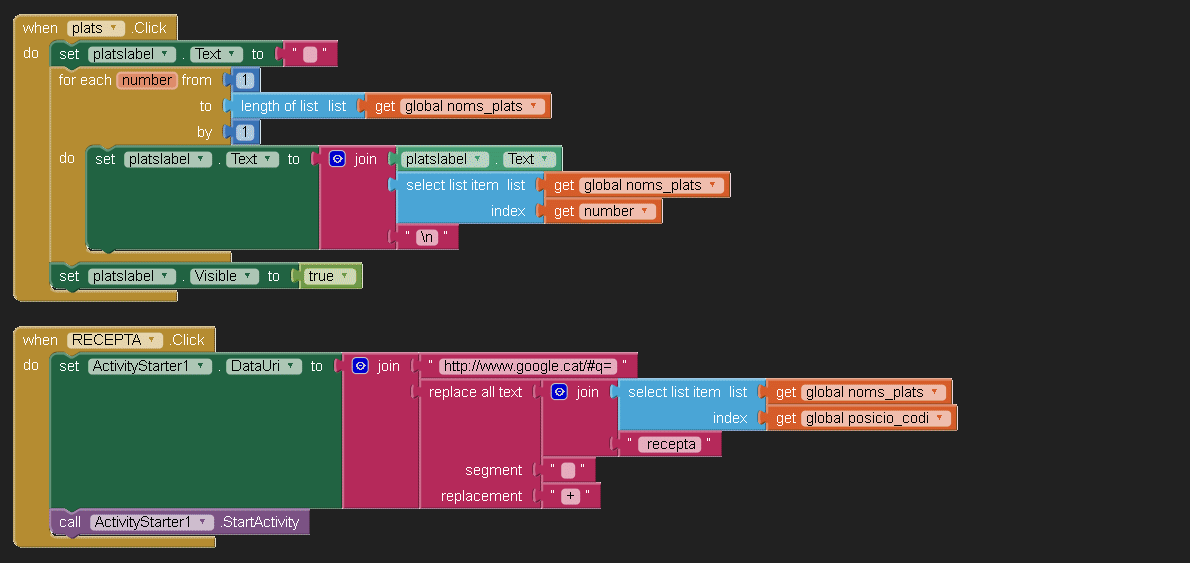Open the 'global noms_plats' dropdown beside length of list
1190x563 pixels.
coord(472,106)
